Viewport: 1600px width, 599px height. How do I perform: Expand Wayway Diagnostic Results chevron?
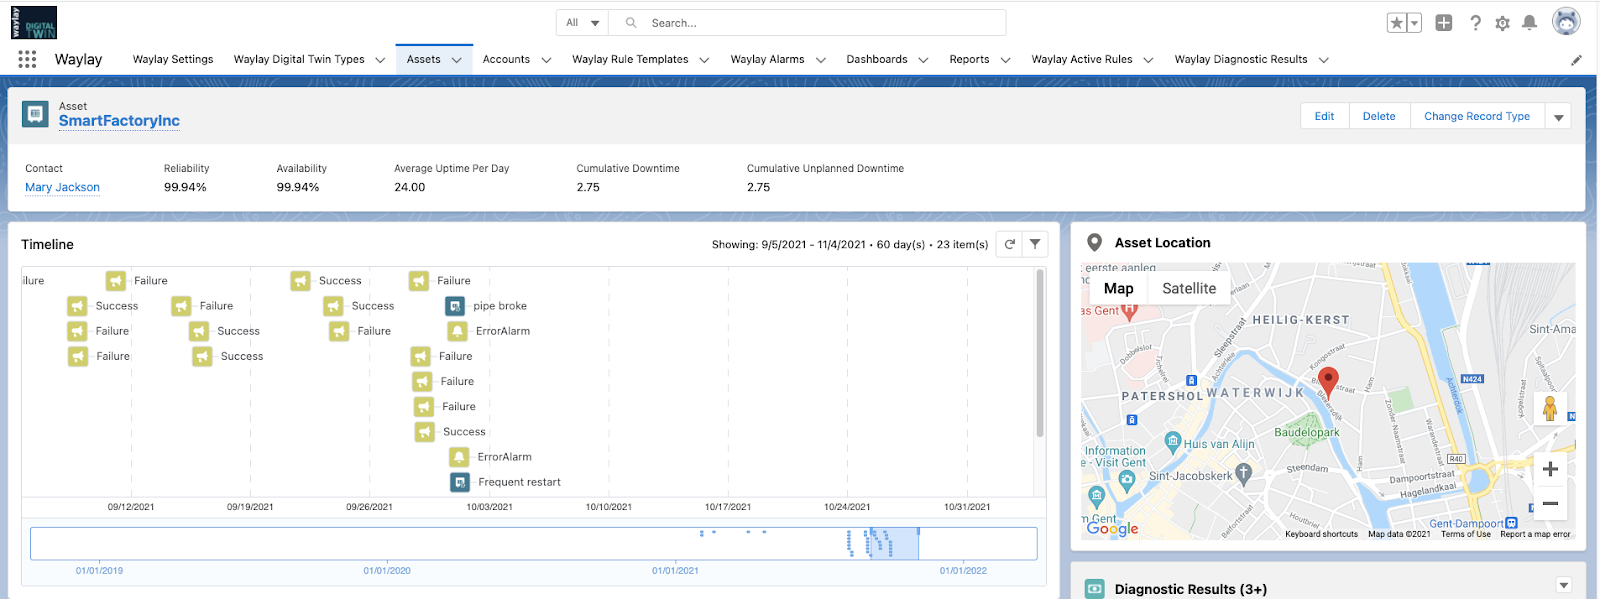point(1323,60)
